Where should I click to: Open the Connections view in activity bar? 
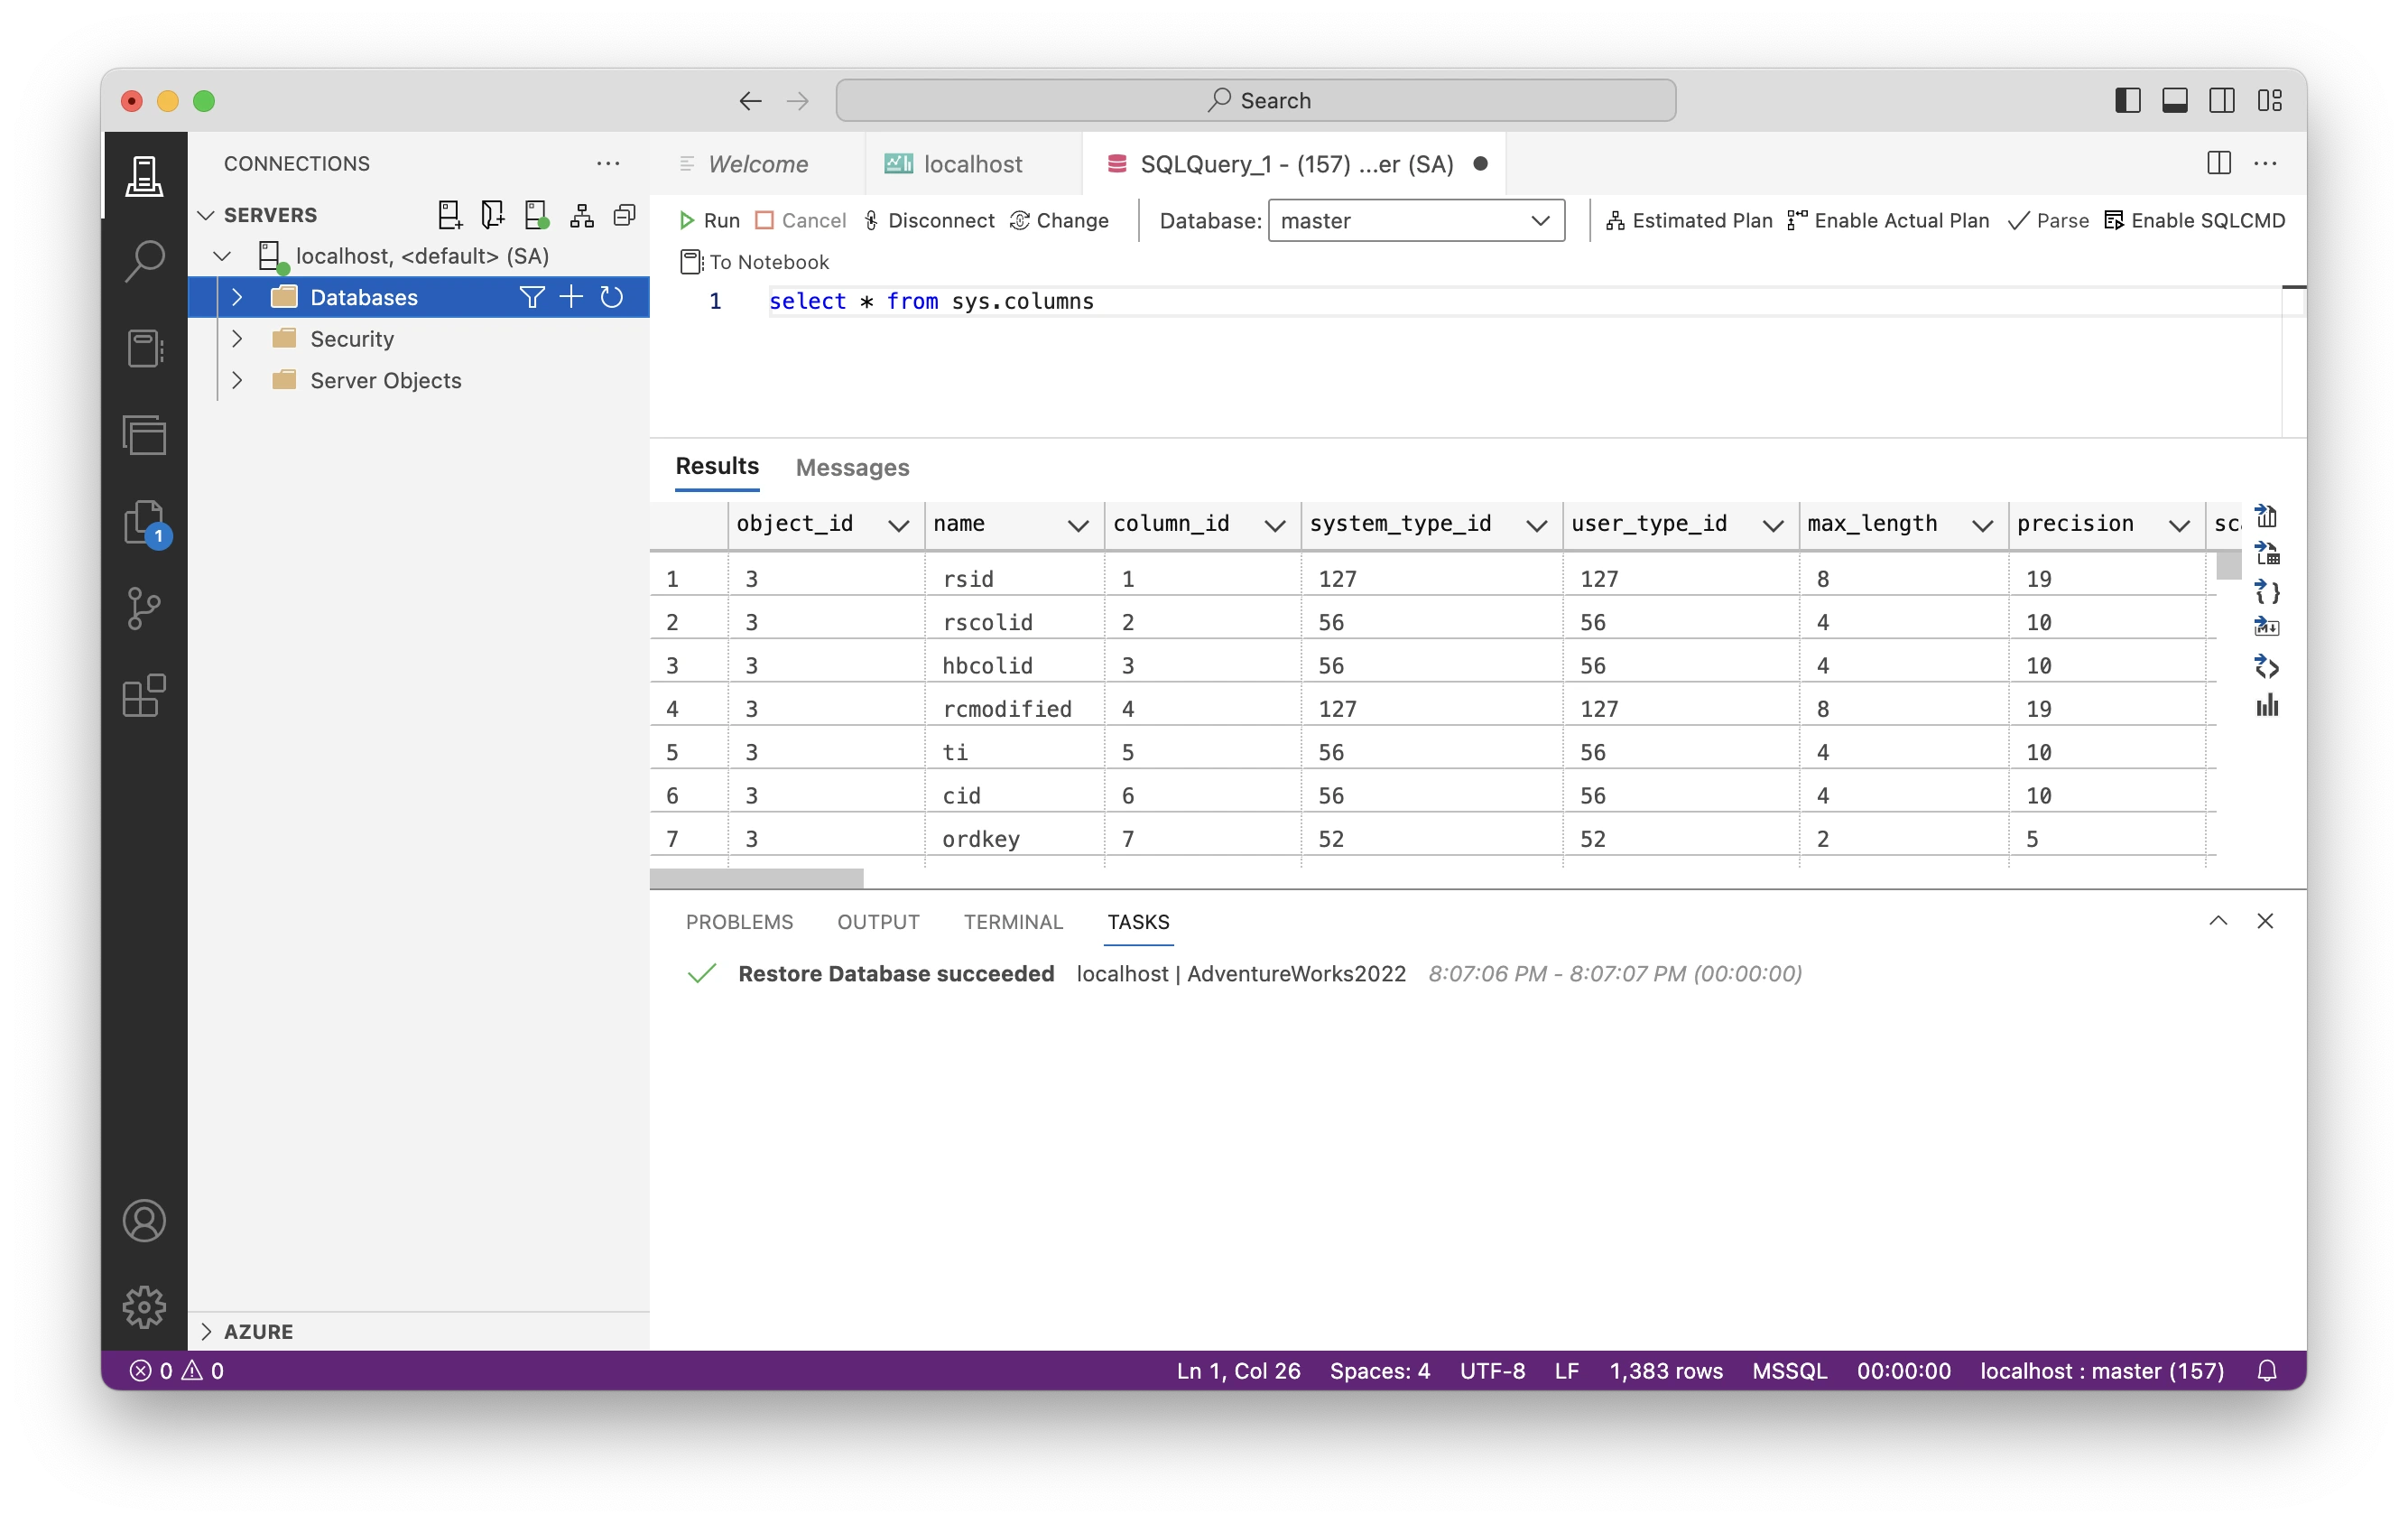point(144,176)
